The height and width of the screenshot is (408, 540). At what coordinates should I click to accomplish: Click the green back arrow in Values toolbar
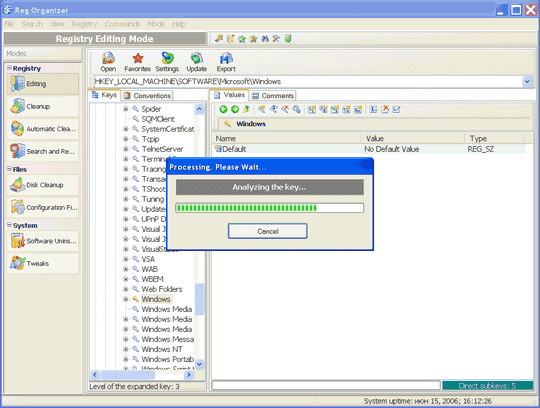click(223, 109)
